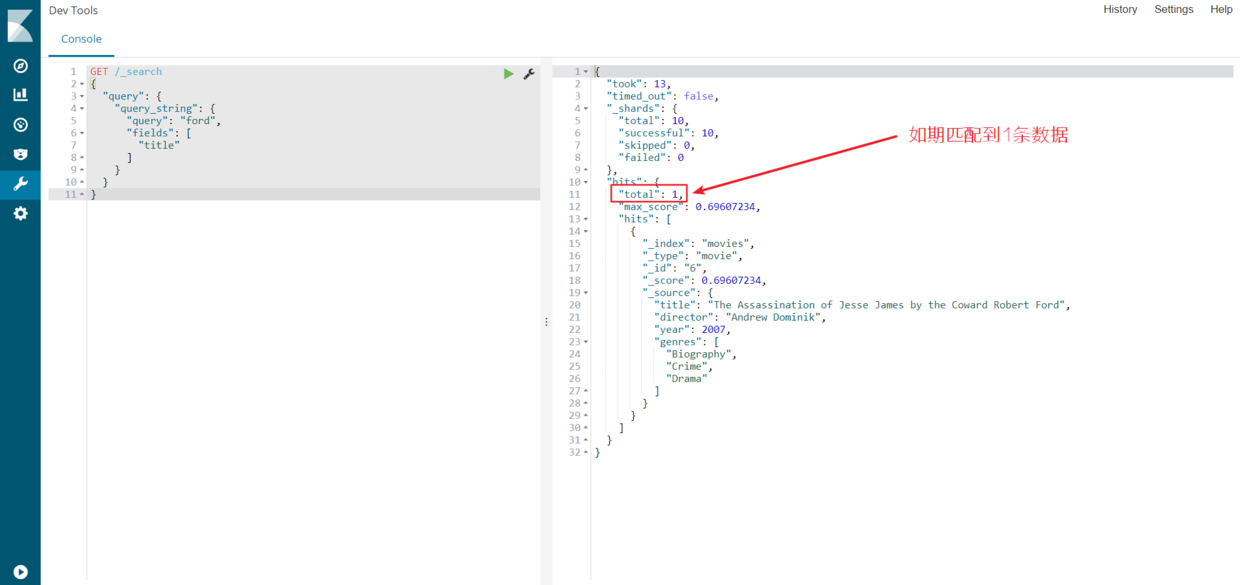Run the request with the green play icon
The height and width of the screenshot is (585, 1240).
[x=509, y=73]
